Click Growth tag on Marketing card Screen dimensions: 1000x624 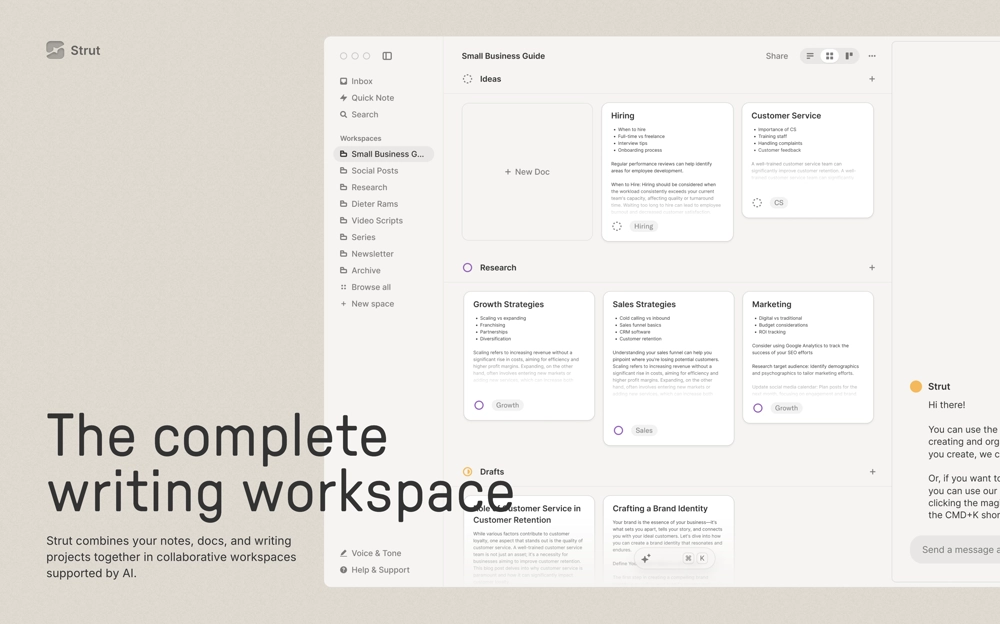pos(786,408)
